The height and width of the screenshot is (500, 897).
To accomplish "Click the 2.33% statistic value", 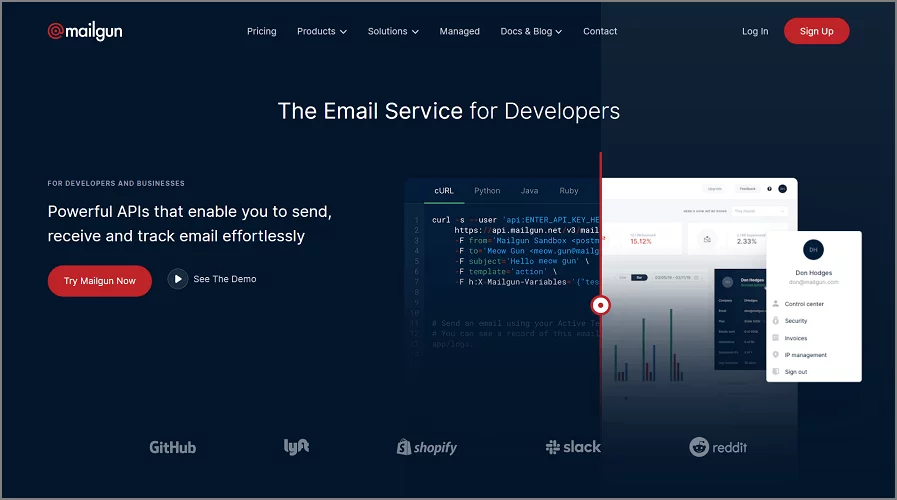I will click(747, 242).
